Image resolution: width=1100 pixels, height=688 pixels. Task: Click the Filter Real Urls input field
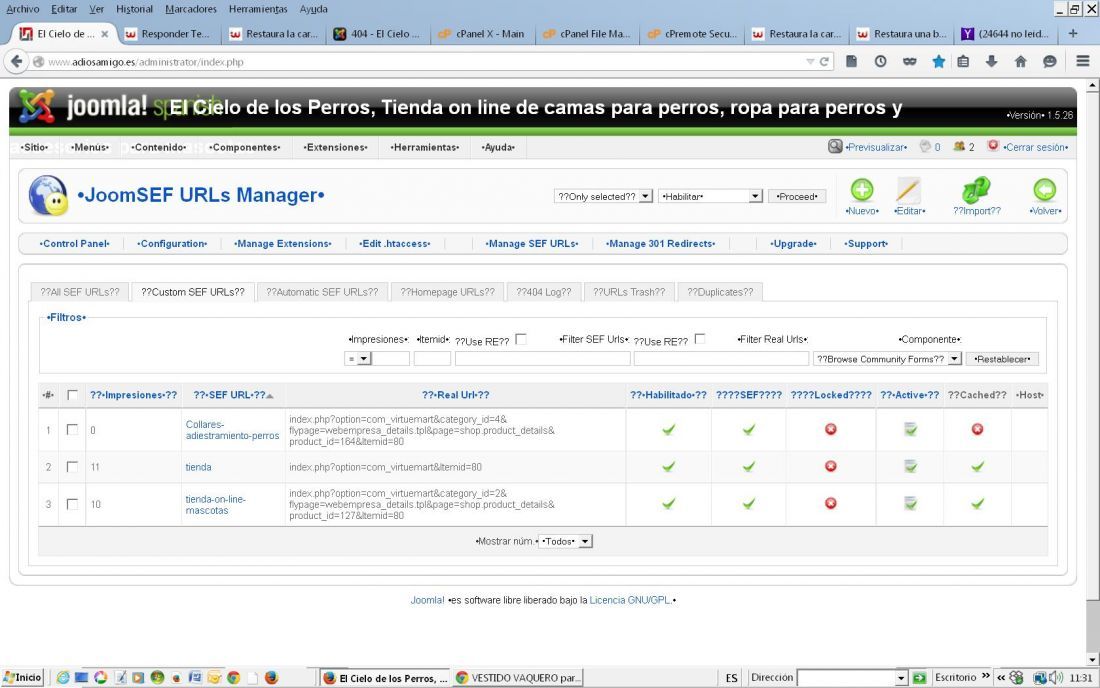721,358
